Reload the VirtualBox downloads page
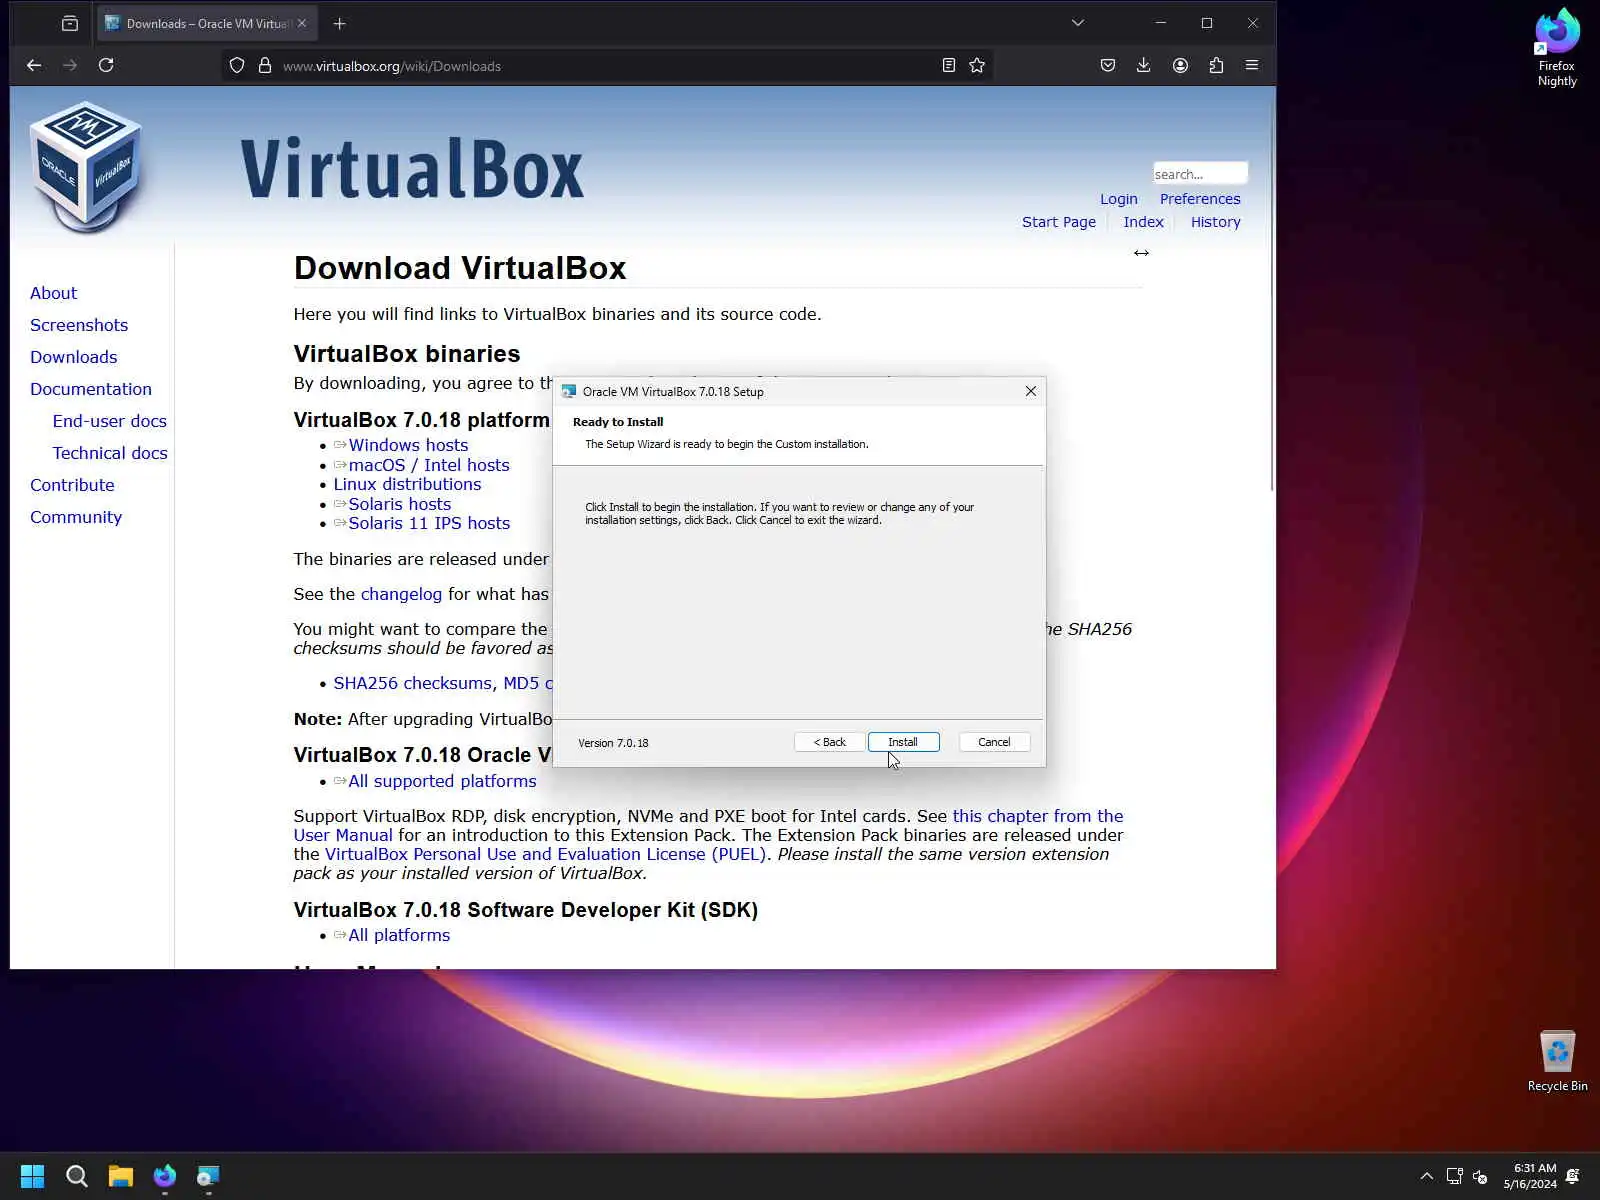Viewport: 1600px width, 1200px height. [x=106, y=65]
